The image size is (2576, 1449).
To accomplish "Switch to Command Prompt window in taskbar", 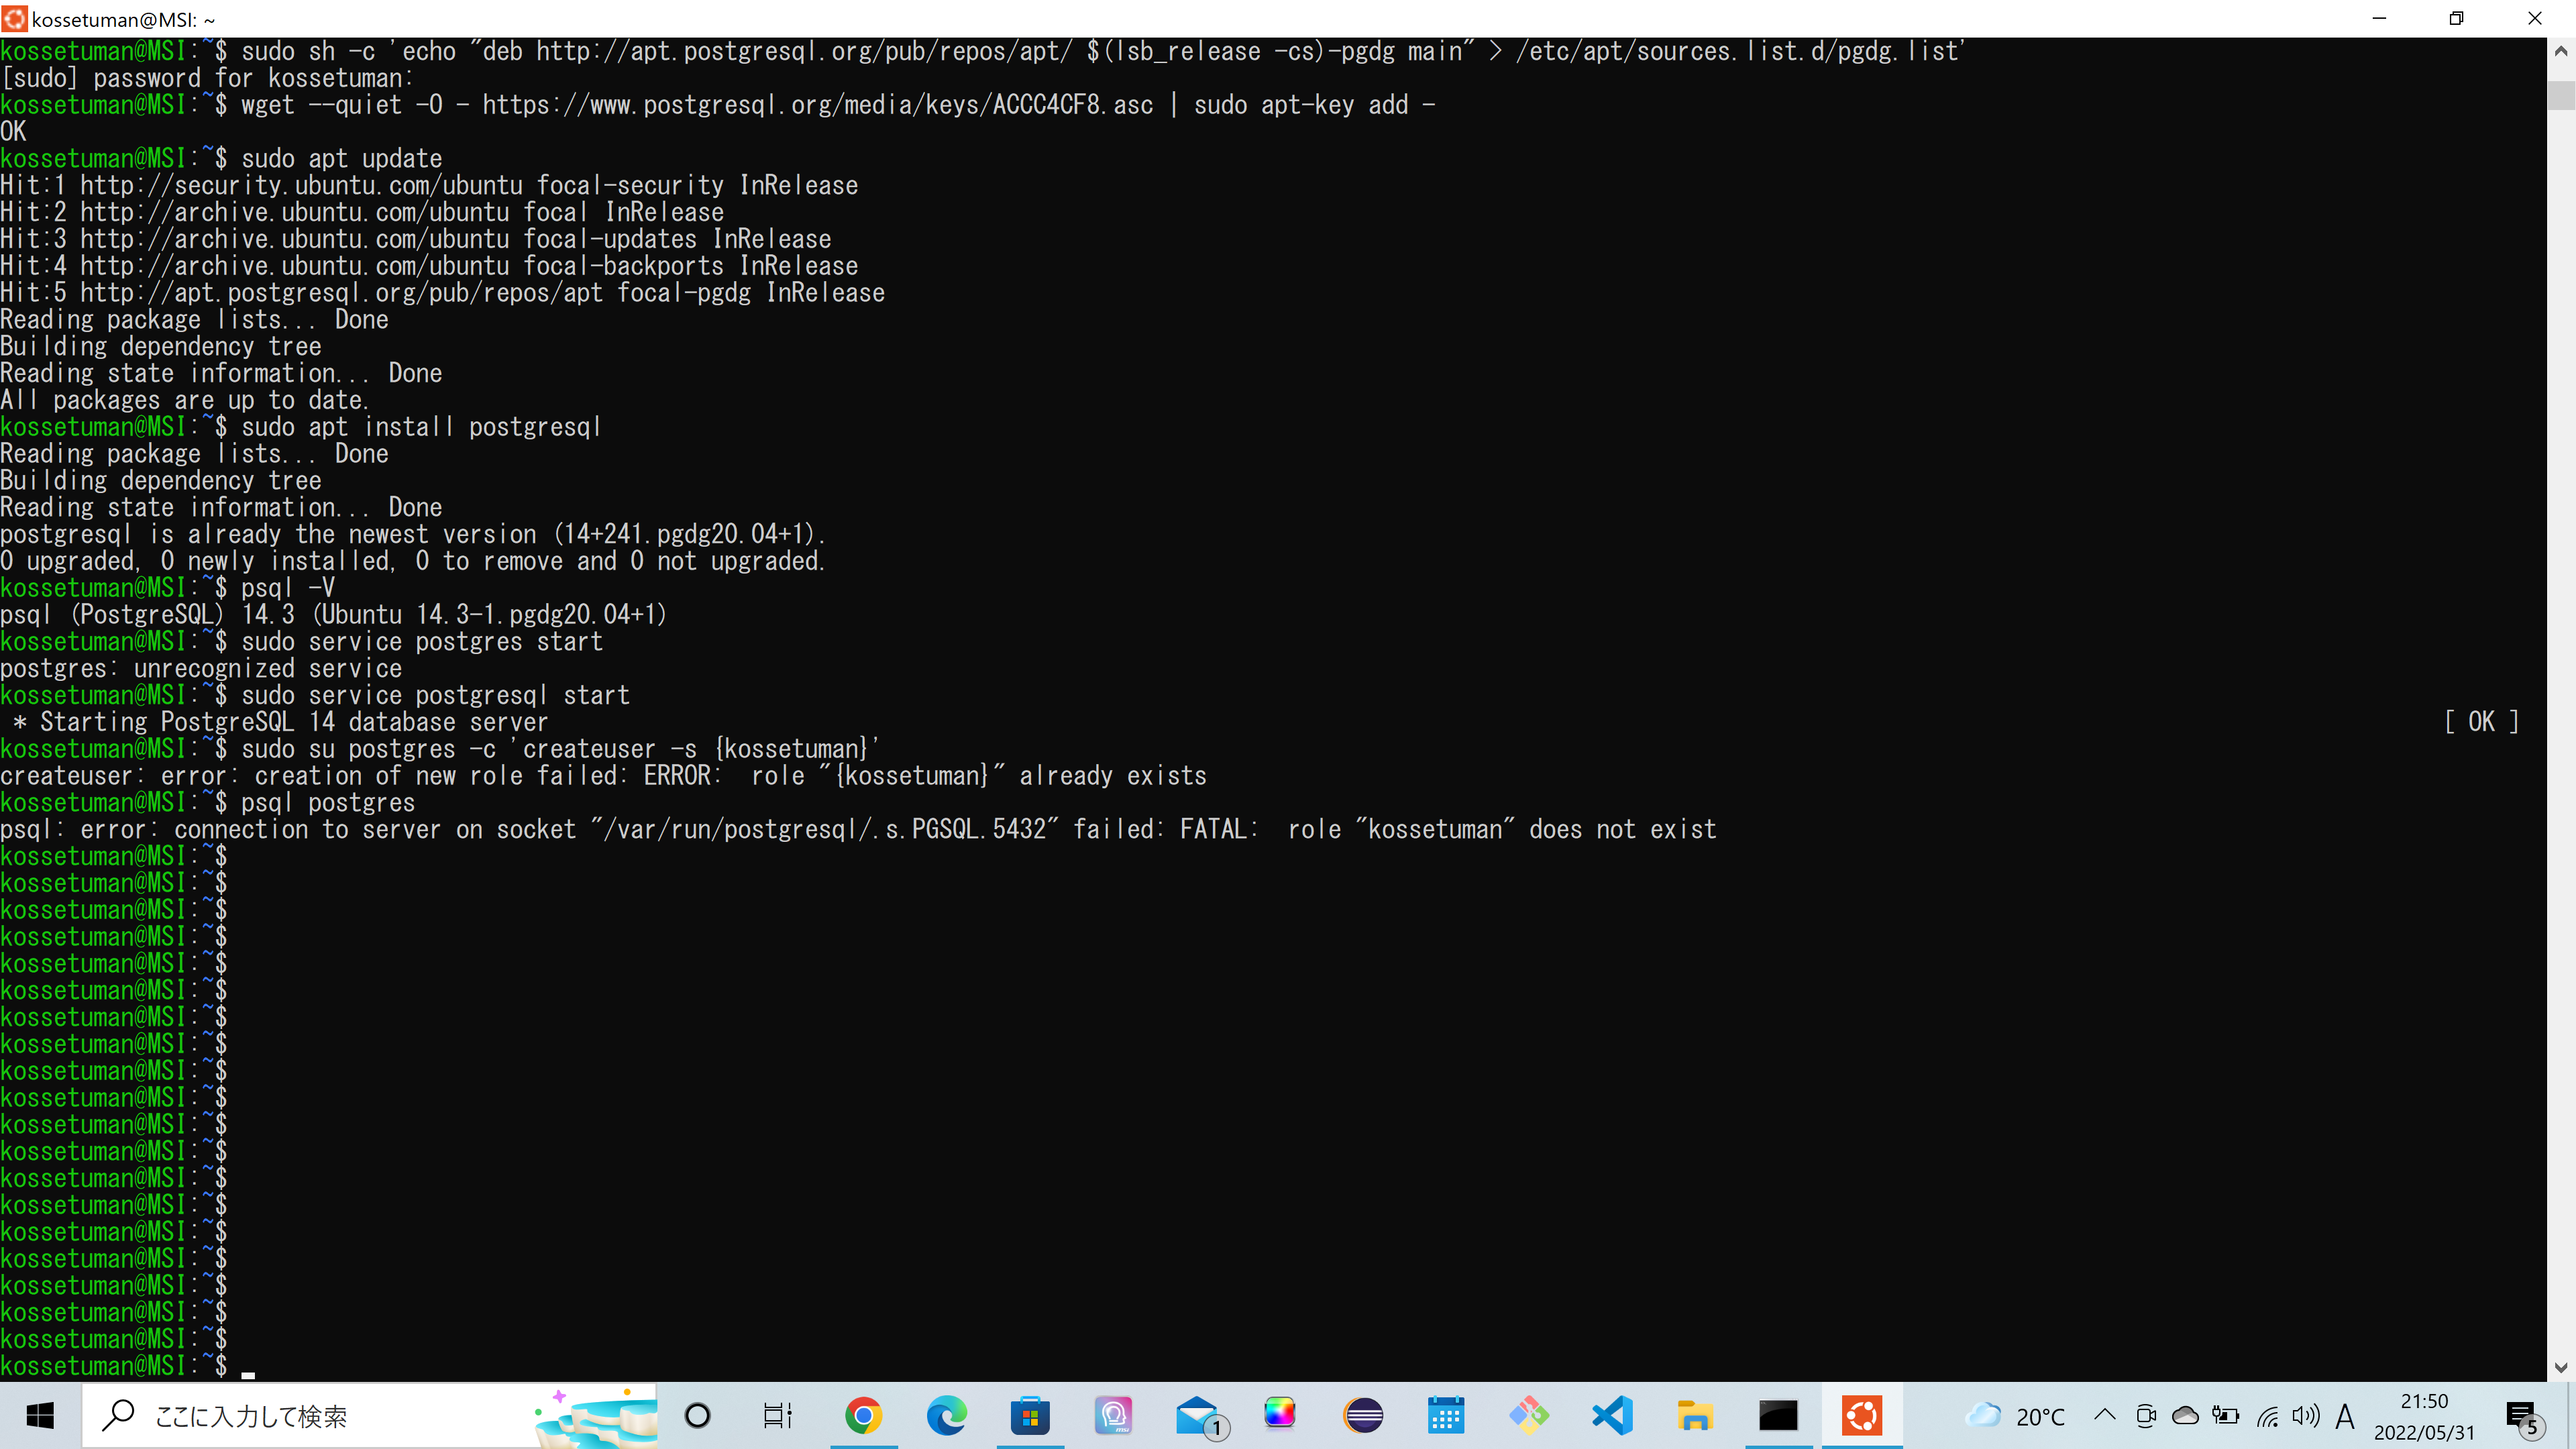I will coord(1778,1416).
